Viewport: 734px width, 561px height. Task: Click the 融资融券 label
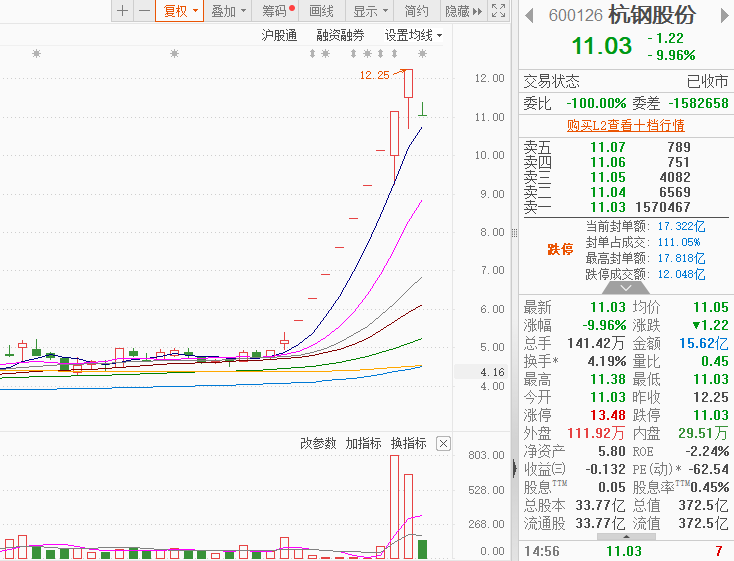coord(340,35)
